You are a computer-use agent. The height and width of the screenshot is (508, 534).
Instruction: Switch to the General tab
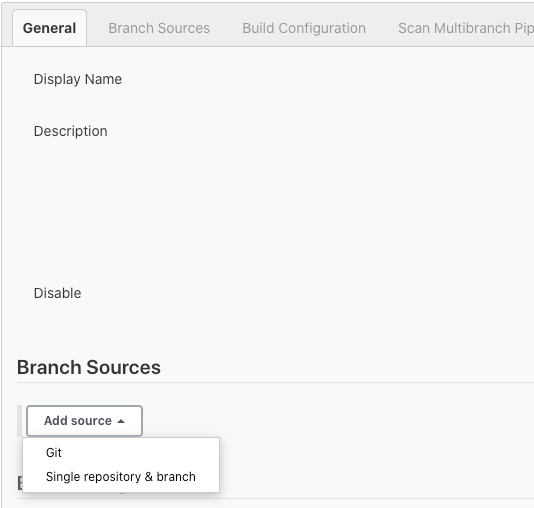tap(49, 28)
